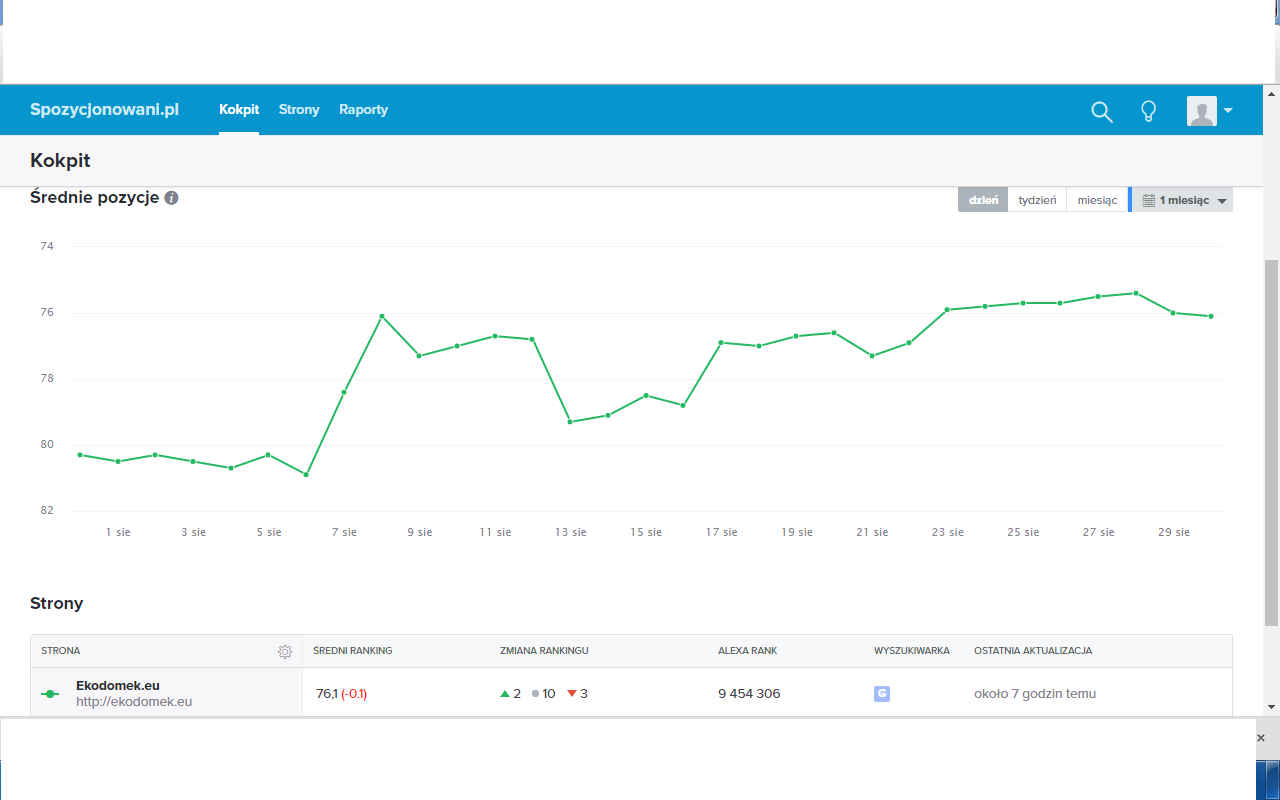Click the info icon beside Średnie pozycje

click(171, 198)
